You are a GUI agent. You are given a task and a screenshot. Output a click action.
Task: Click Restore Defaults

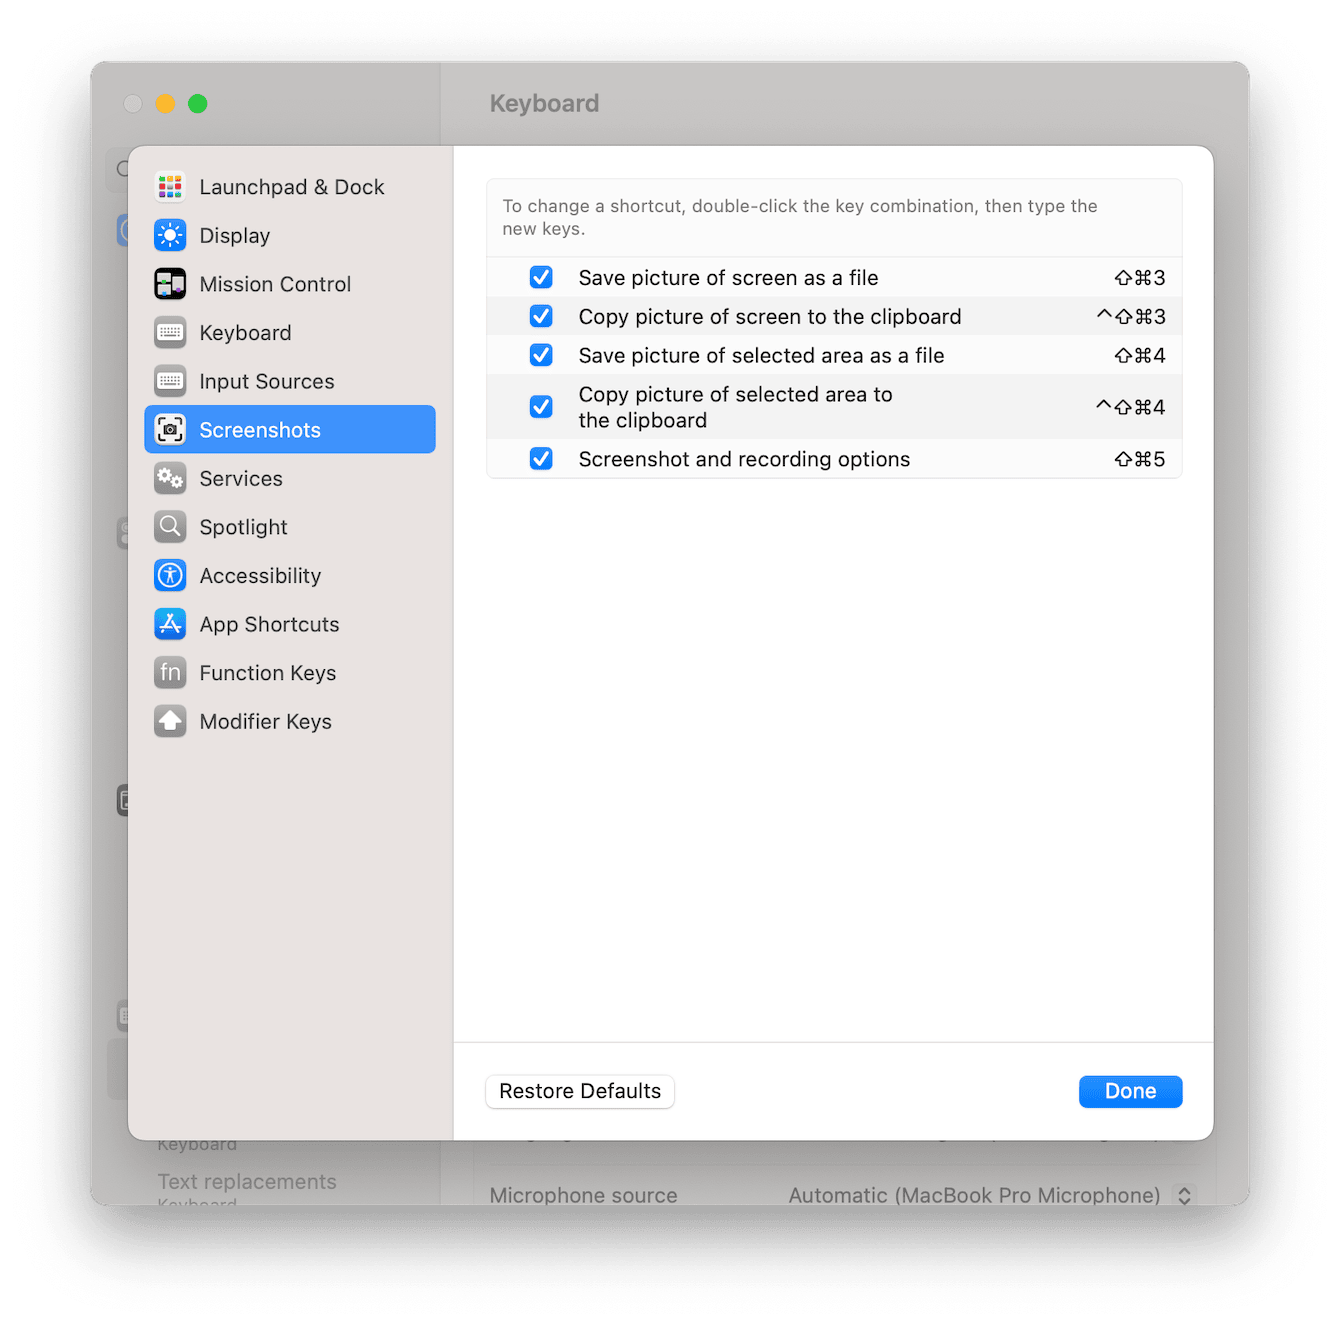[579, 1091]
